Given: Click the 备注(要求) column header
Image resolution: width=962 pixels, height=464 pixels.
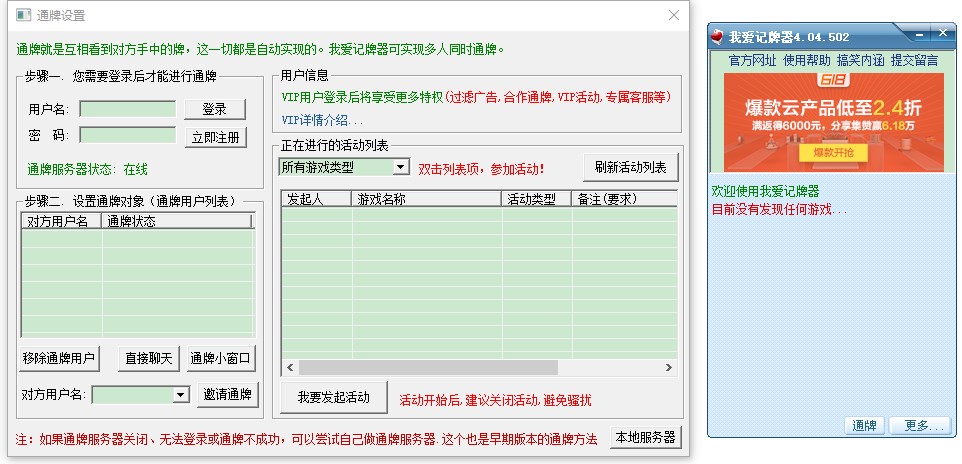Looking at the screenshot, I should pos(625,199).
